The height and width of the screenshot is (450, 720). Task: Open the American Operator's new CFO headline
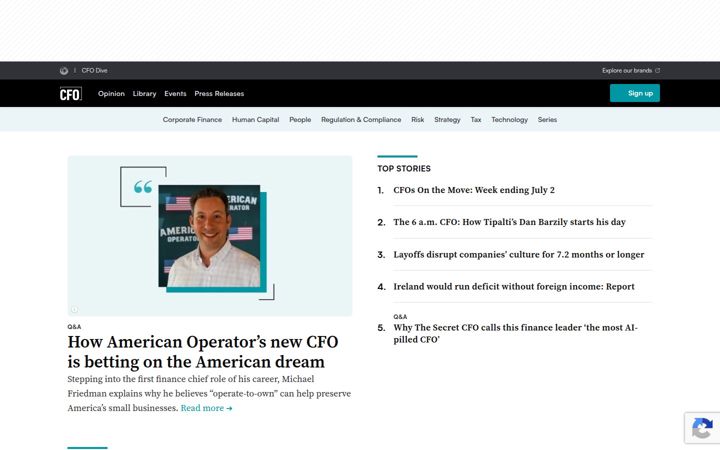click(203, 352)
